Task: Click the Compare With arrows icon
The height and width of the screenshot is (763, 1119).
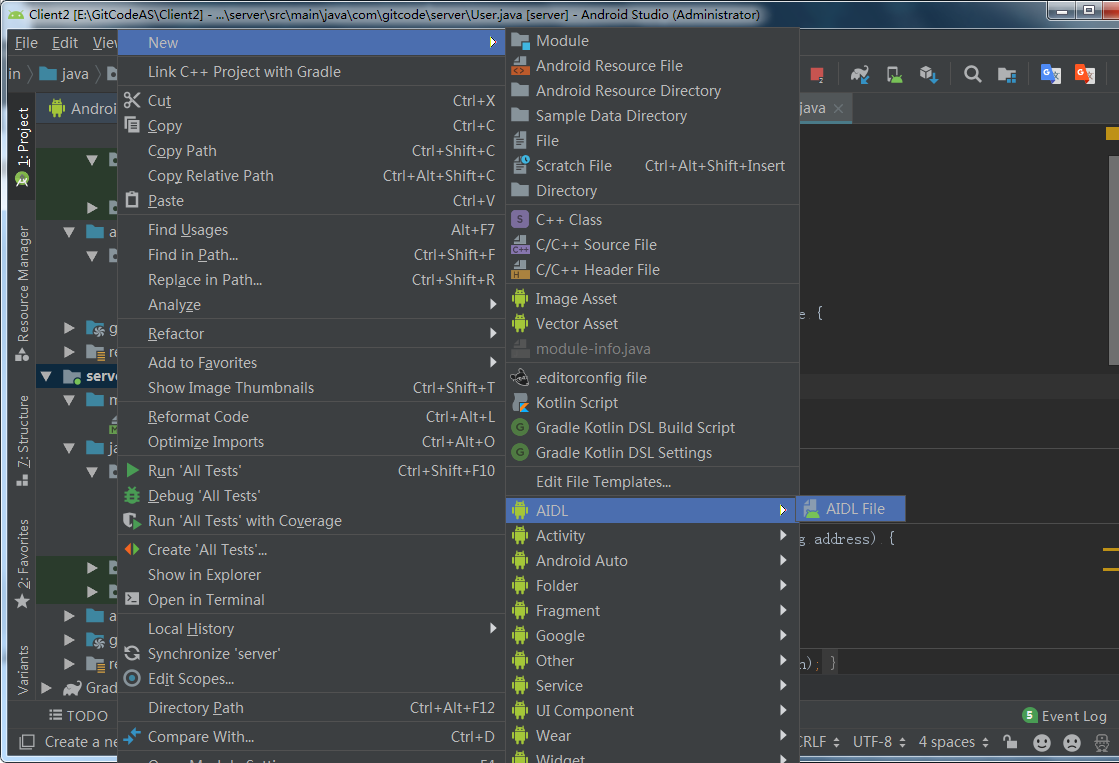Action: pyautogui.click(x=132, y=736)
